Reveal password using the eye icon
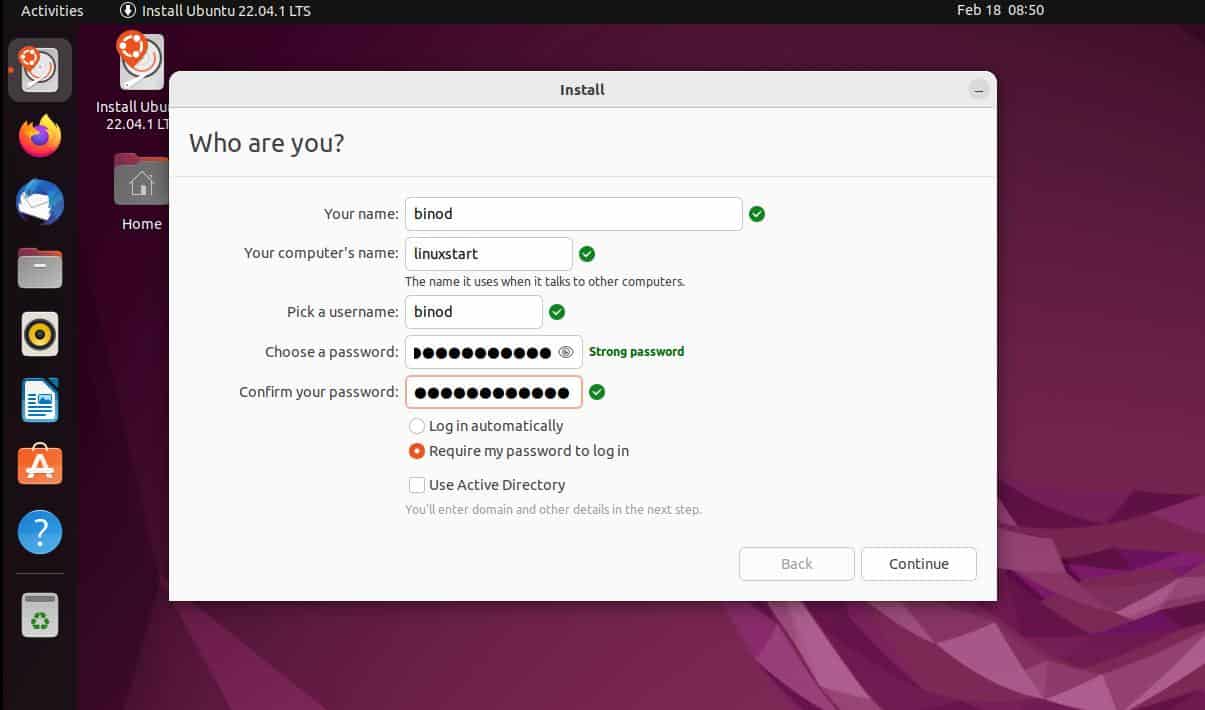 565,352
